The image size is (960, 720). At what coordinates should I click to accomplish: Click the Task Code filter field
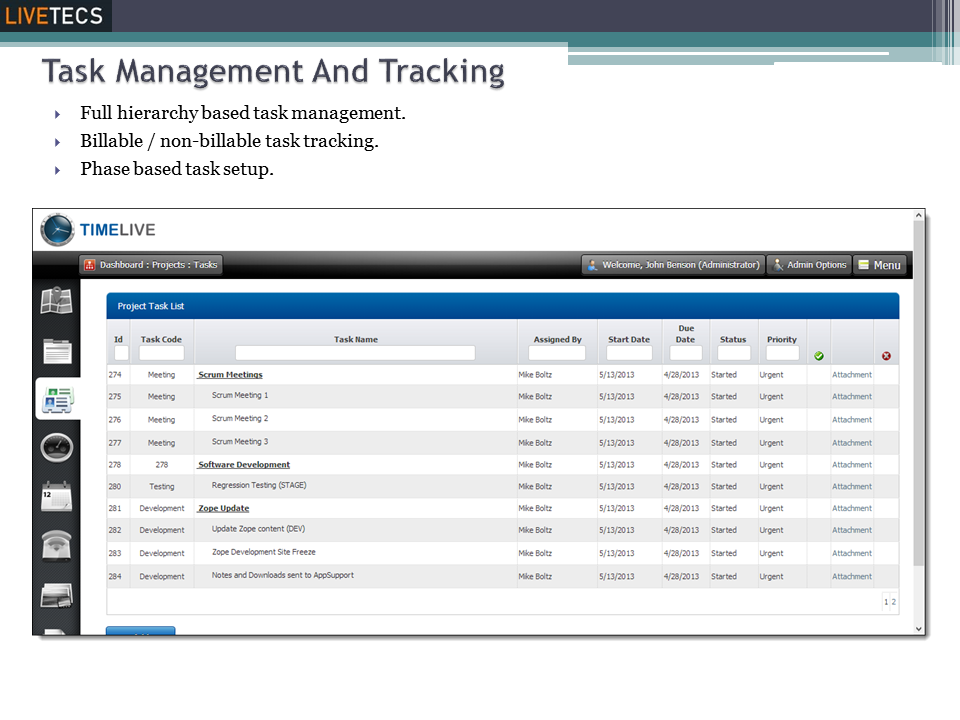click(x=162, y=353)
